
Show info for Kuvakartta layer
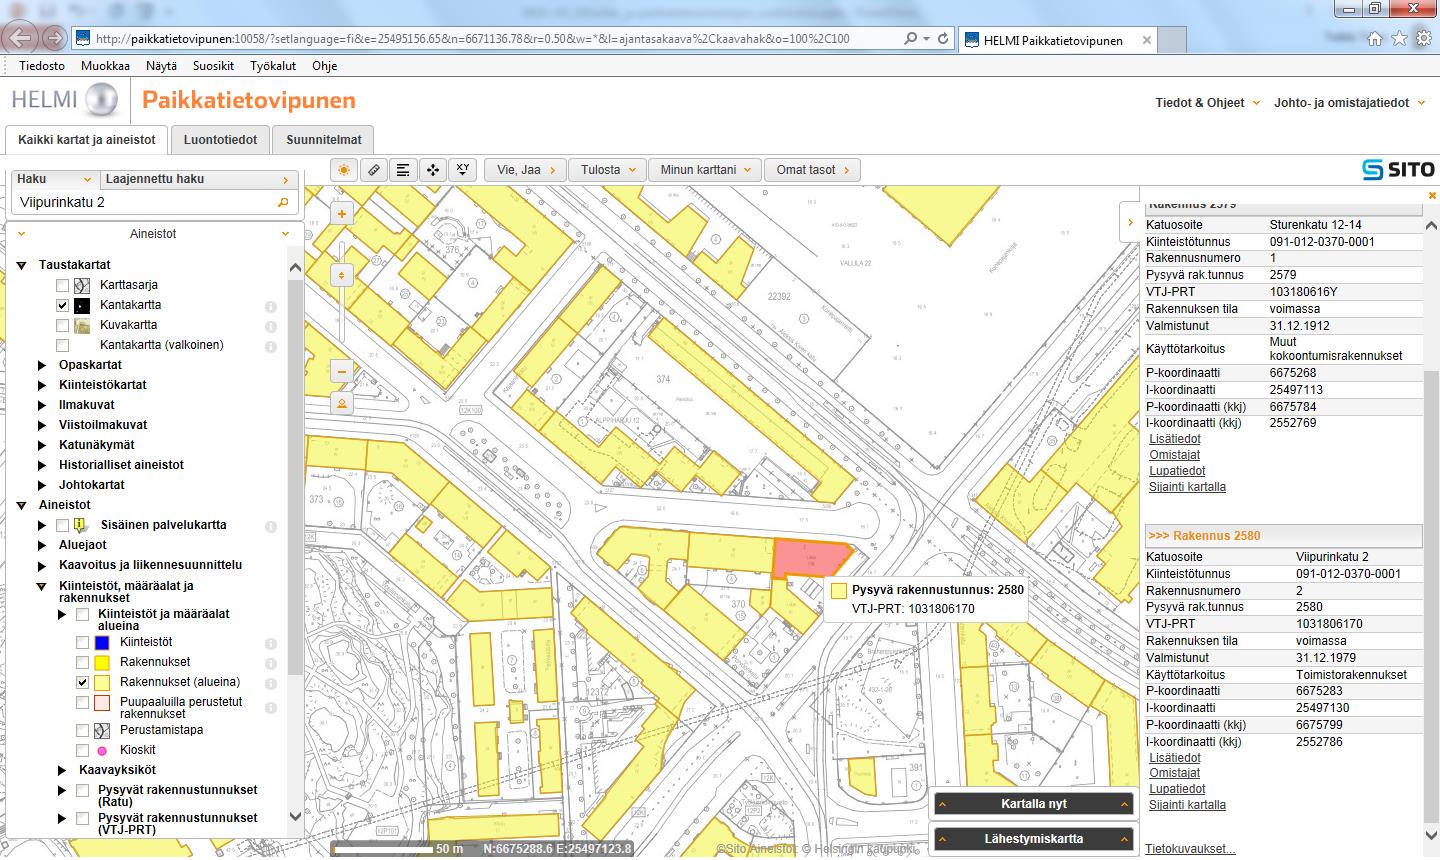(x=270, y=327)
